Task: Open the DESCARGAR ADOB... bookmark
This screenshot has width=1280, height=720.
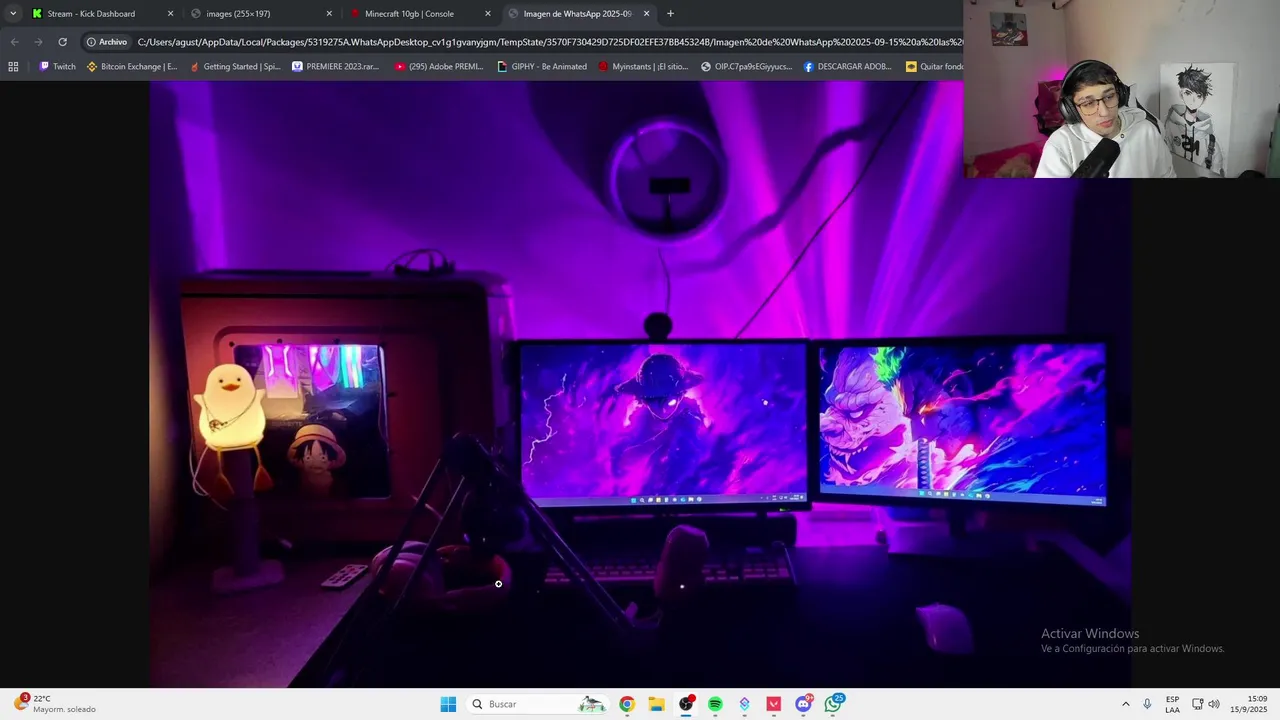Action: click(x=848, y=67)
